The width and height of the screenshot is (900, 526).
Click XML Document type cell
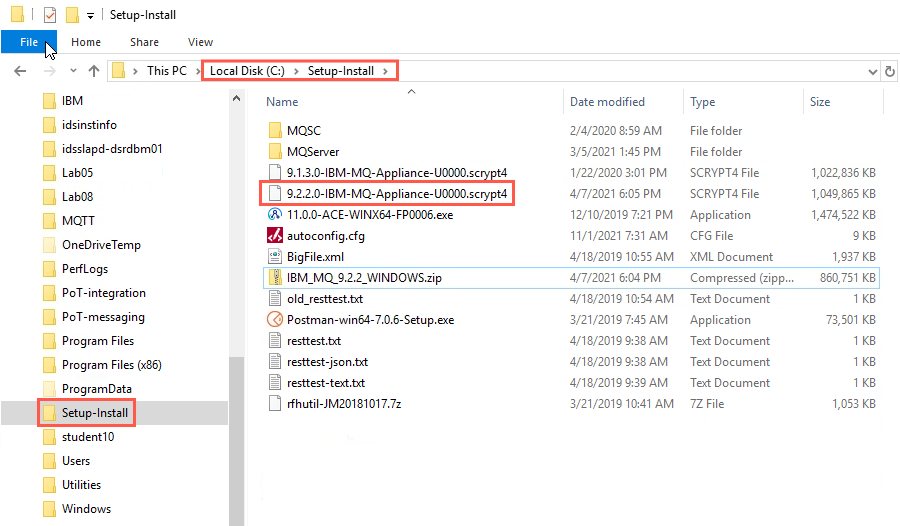pyautogui.click(x=731, y=257)
